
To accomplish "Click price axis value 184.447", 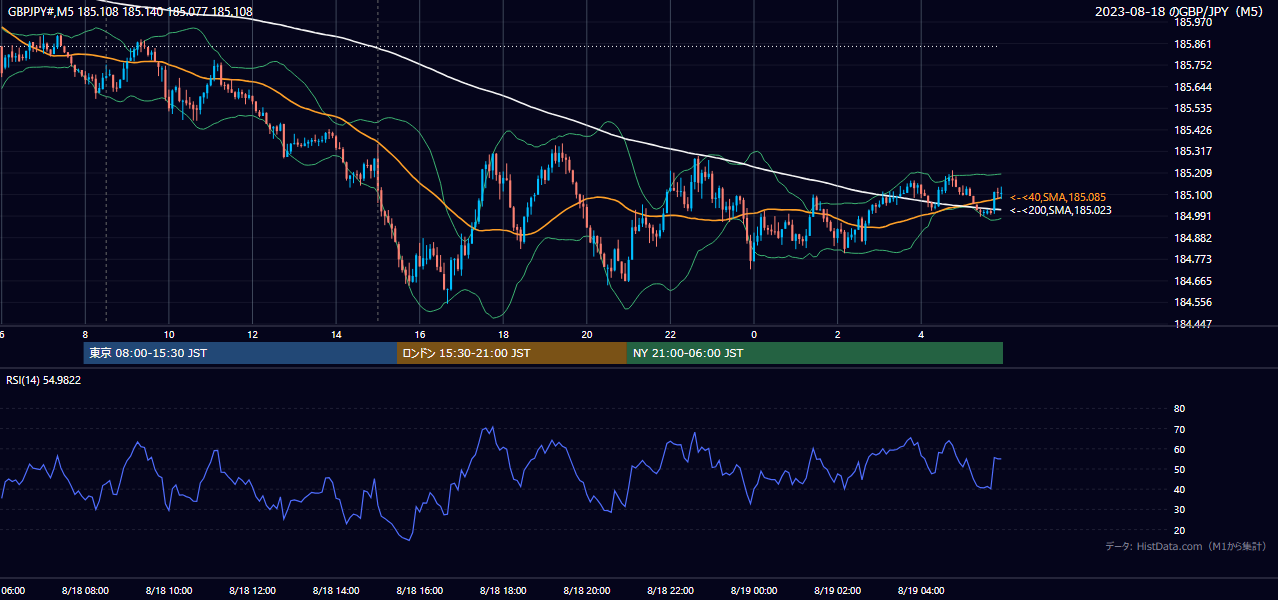I will (x=1193, y=324).
